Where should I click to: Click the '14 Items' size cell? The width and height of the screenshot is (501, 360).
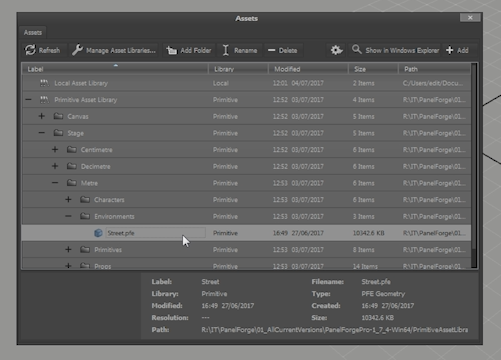(365, 266)
